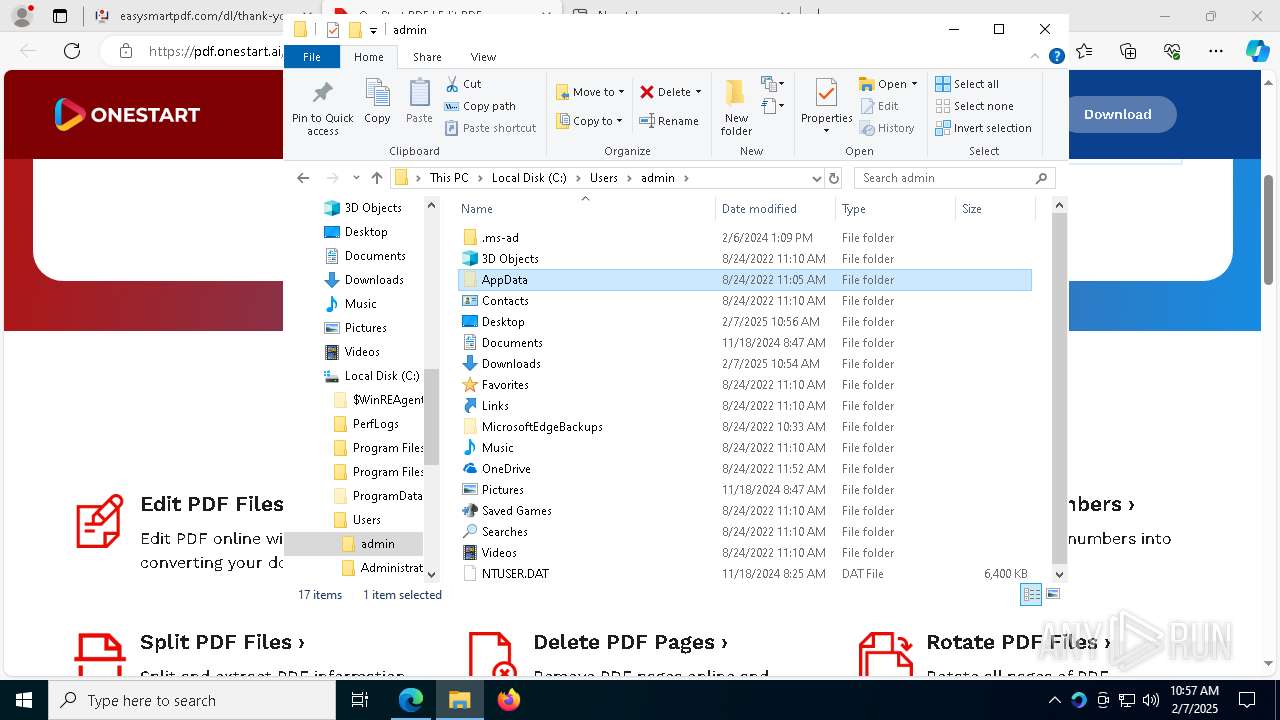
Task: Sort by the Size column header
Action: [994, 209]
